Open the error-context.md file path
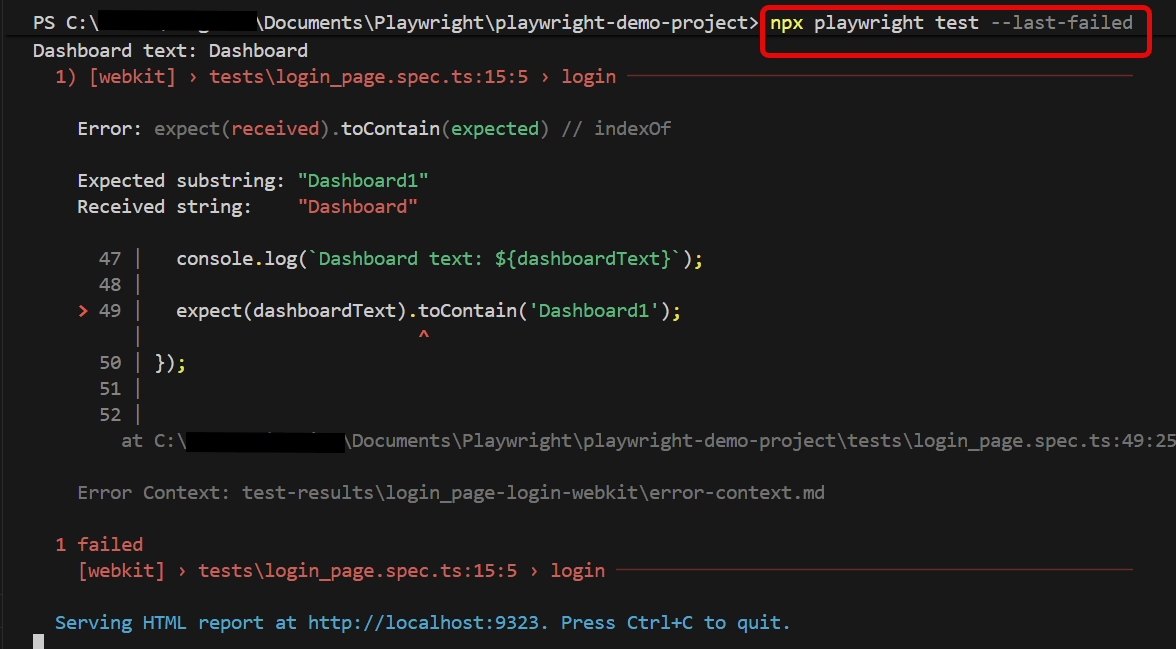The image size is (1176, 649). 533,493
